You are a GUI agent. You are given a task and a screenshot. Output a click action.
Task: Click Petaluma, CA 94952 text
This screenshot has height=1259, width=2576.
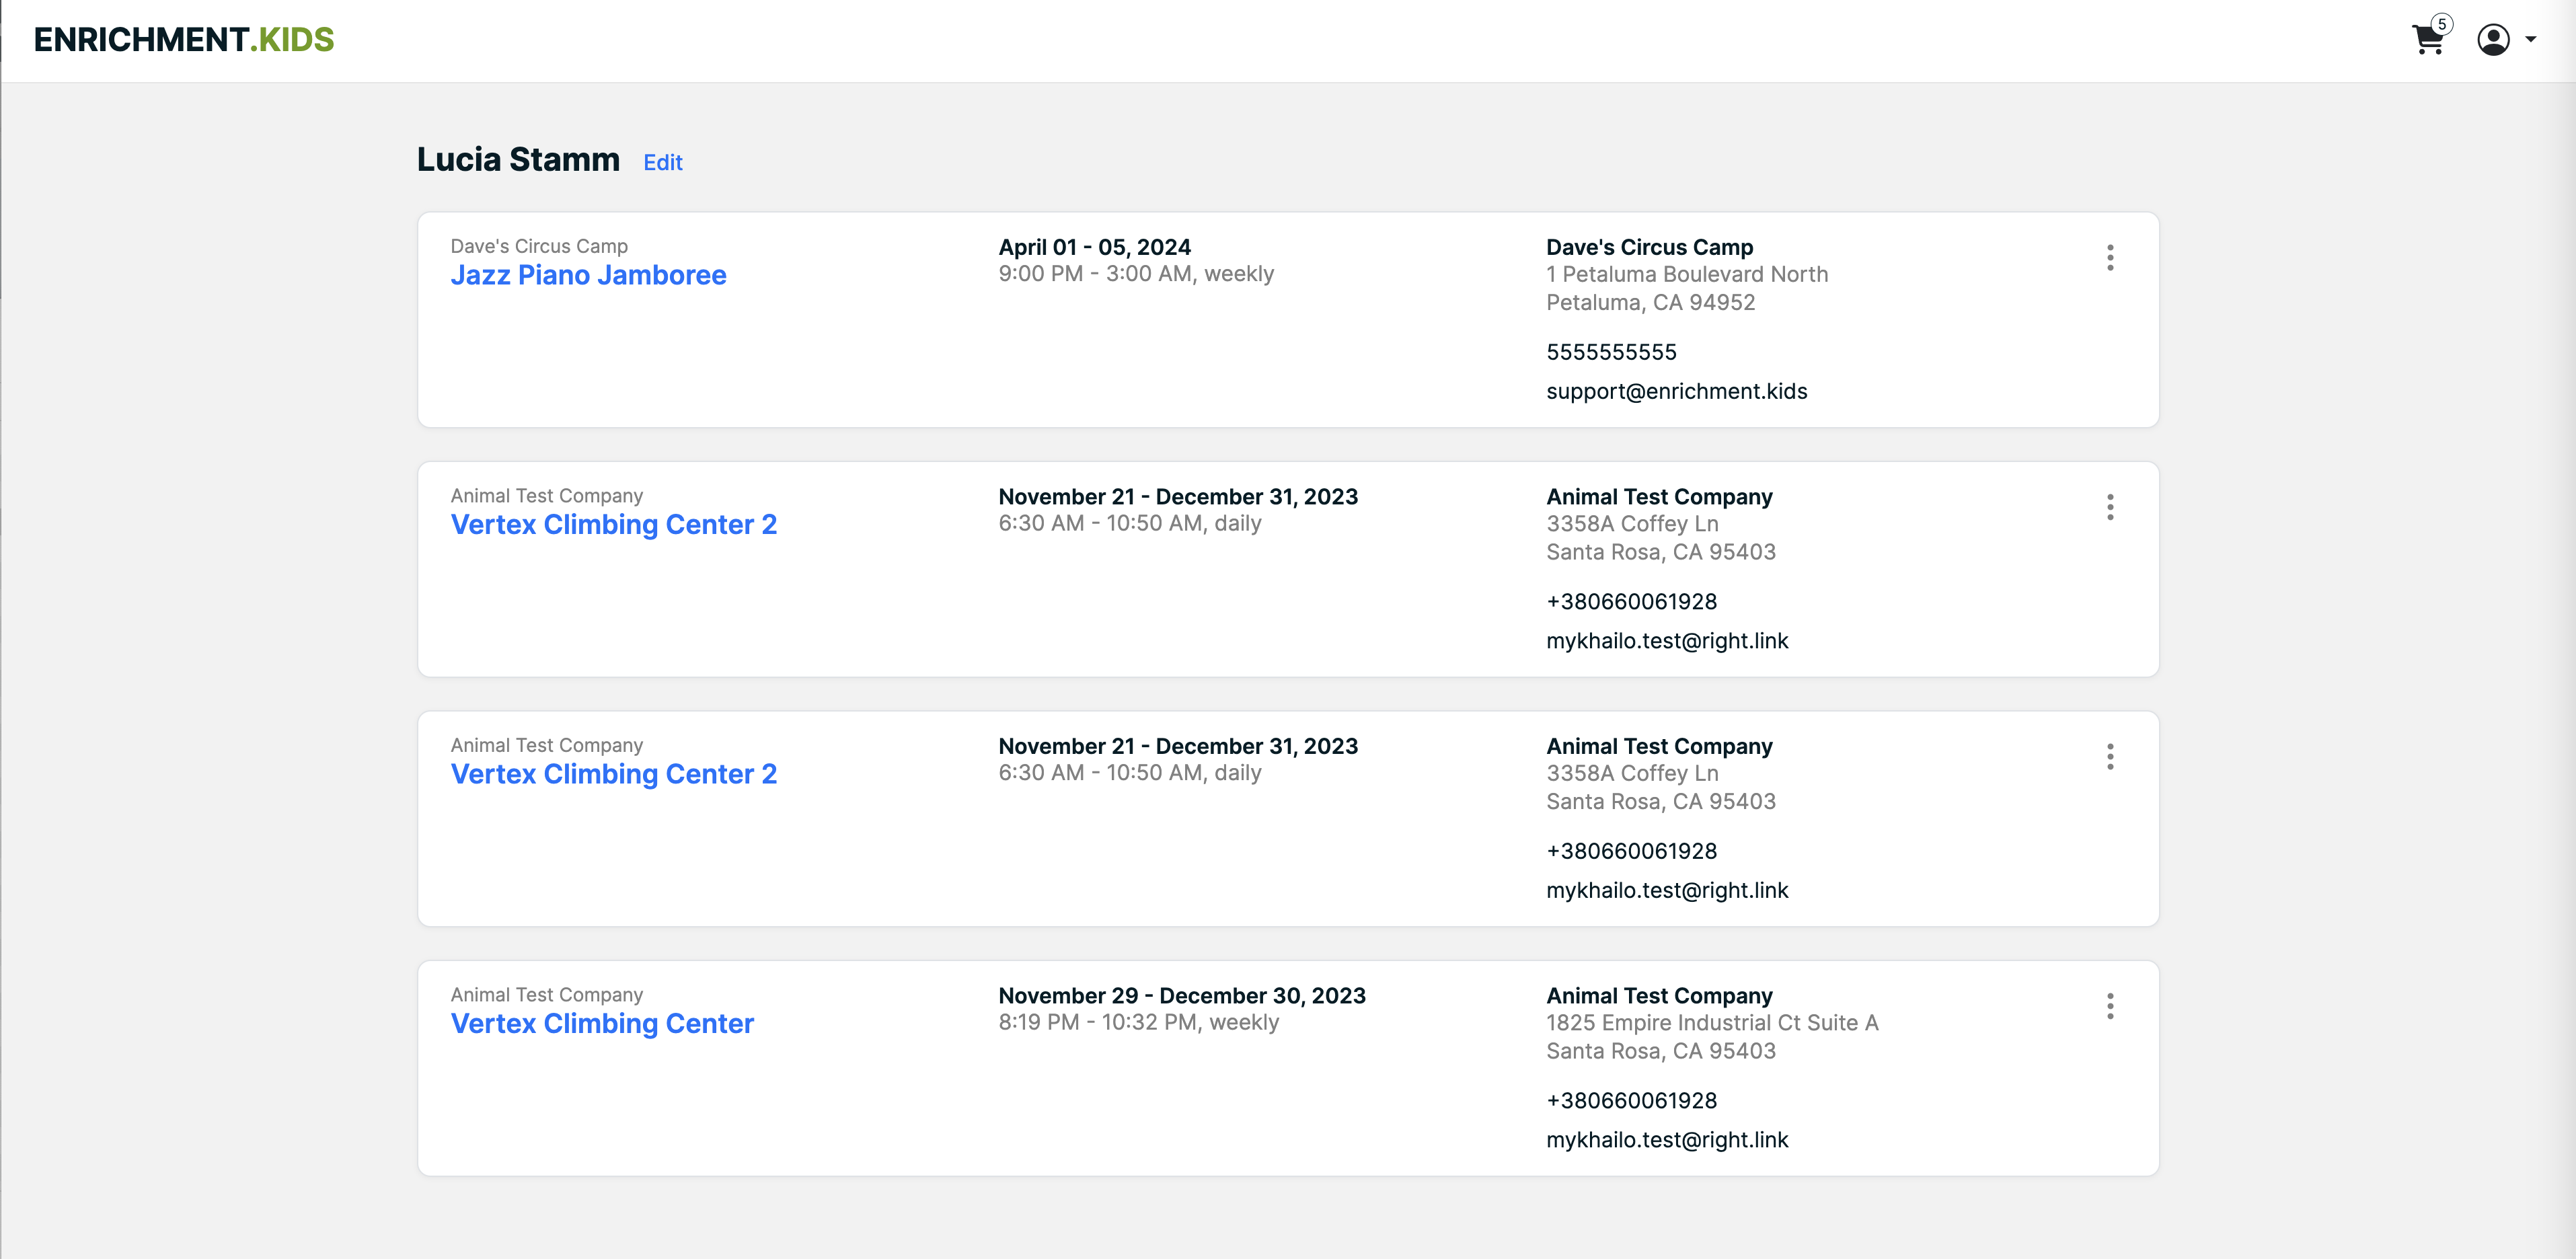click(1650, 302)
